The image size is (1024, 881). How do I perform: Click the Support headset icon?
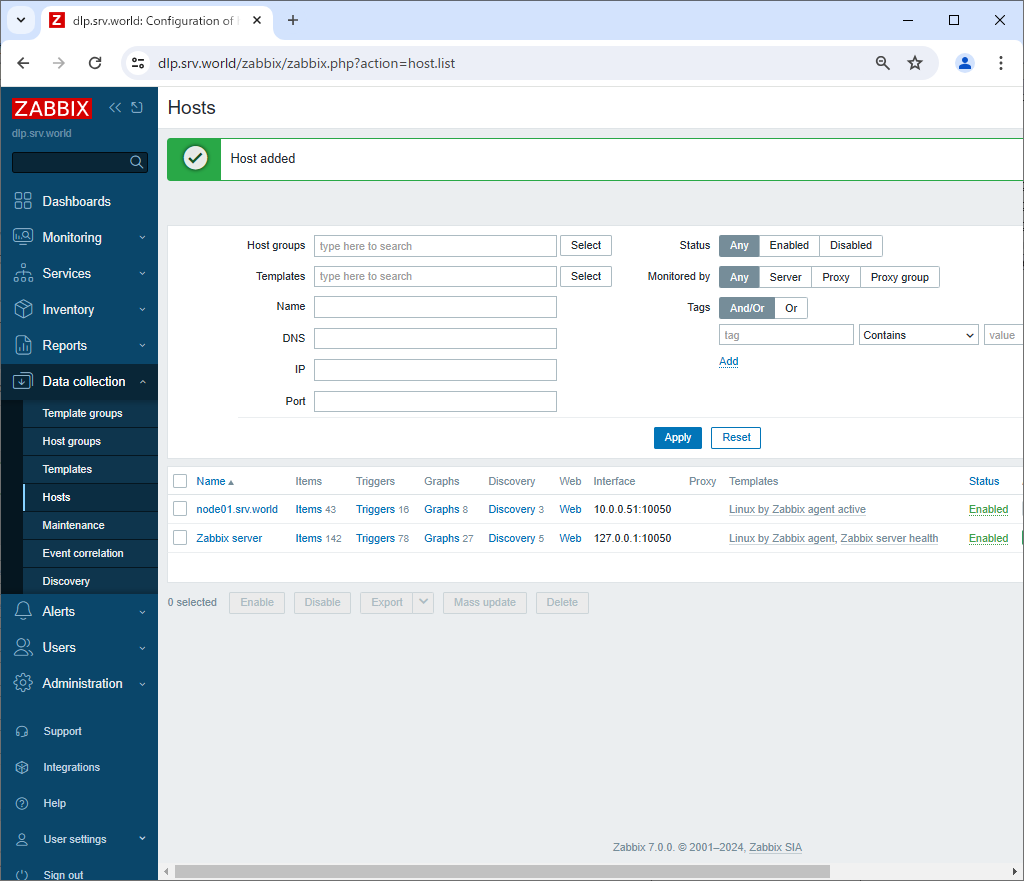[22, 731]
